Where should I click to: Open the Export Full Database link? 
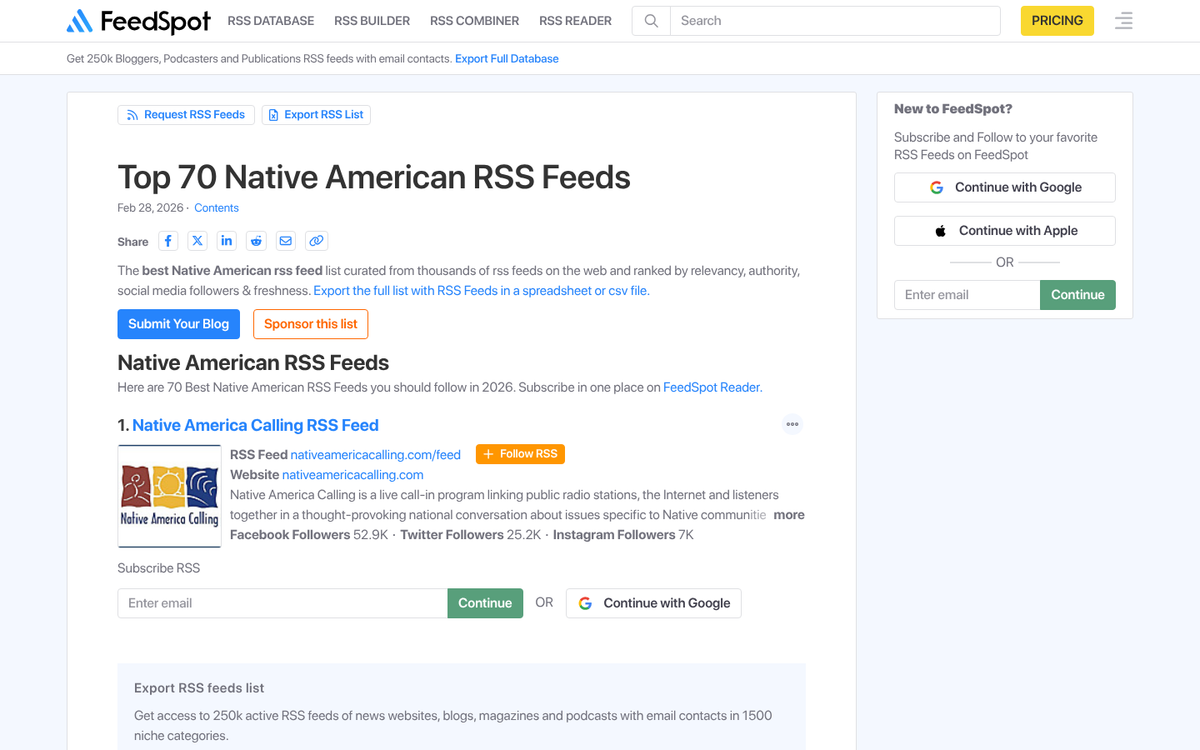506,58
